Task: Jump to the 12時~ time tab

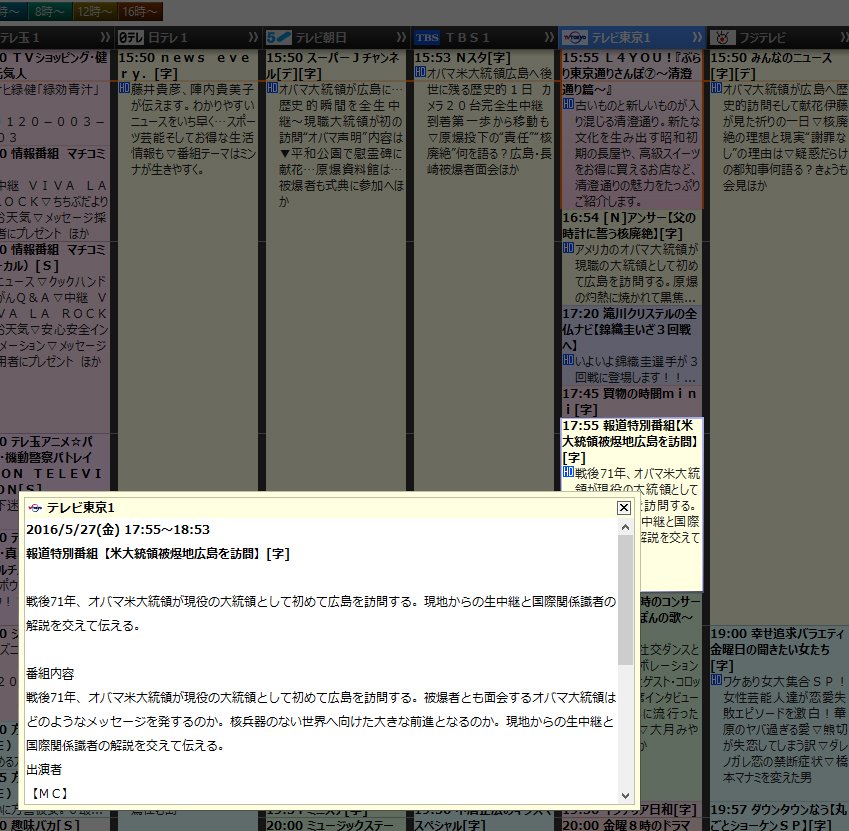Action: click(x=93, y=11)
